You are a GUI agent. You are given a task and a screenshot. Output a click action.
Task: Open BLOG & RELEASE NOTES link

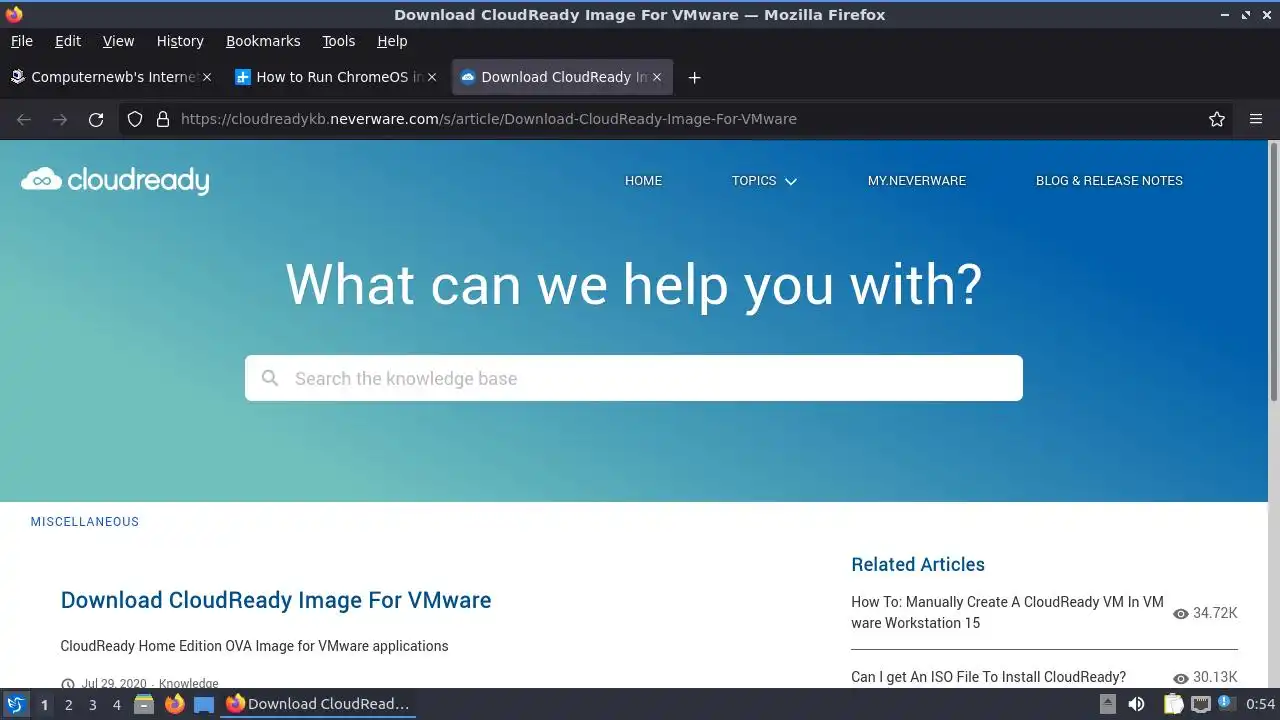pos(1109,181)
